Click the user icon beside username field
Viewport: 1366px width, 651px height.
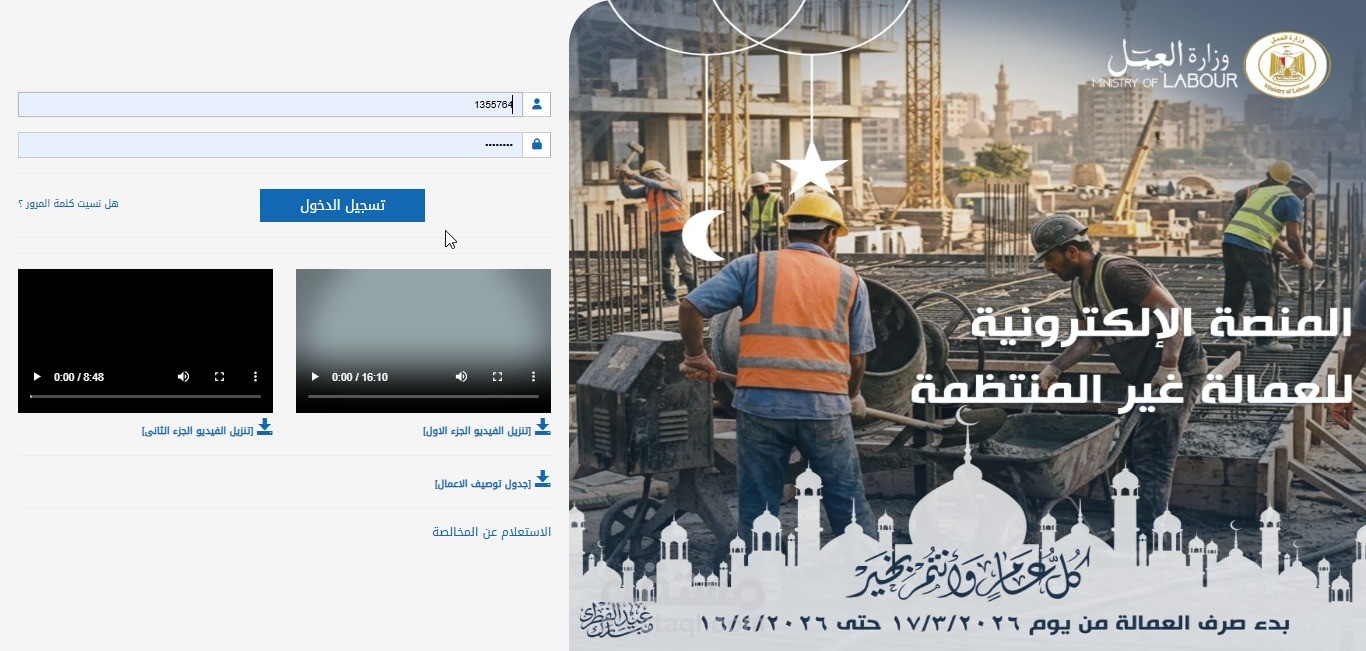[x=537, y=104]
